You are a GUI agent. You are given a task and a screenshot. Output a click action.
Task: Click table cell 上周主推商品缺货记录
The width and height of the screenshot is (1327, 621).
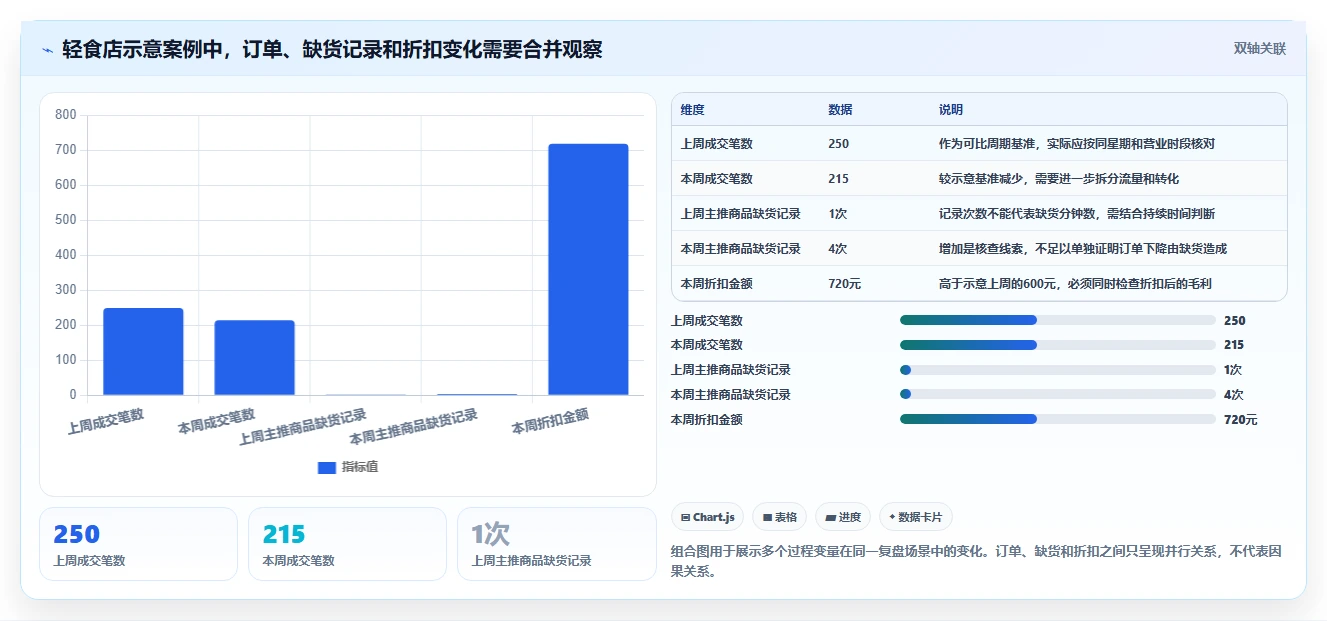pyautogui.click(x=740, y=214)
